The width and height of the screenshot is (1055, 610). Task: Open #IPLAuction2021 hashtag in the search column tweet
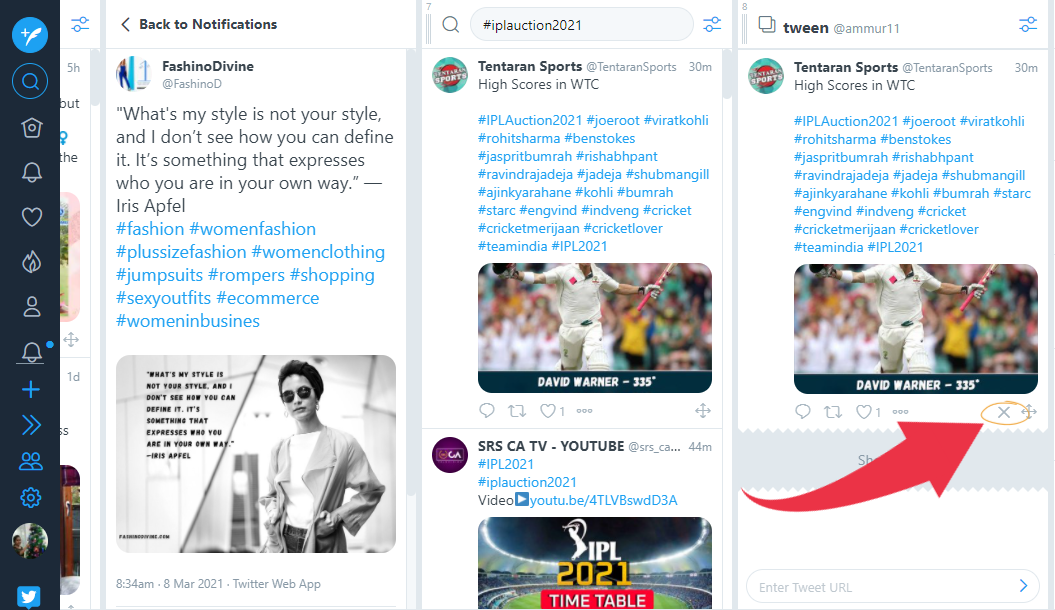530,120
